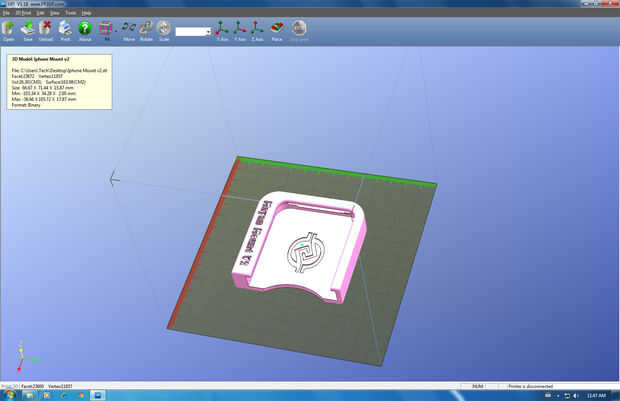Open the 3D Print menu
Viewport: 620px width, 401px height.
[x=23, y=13]
